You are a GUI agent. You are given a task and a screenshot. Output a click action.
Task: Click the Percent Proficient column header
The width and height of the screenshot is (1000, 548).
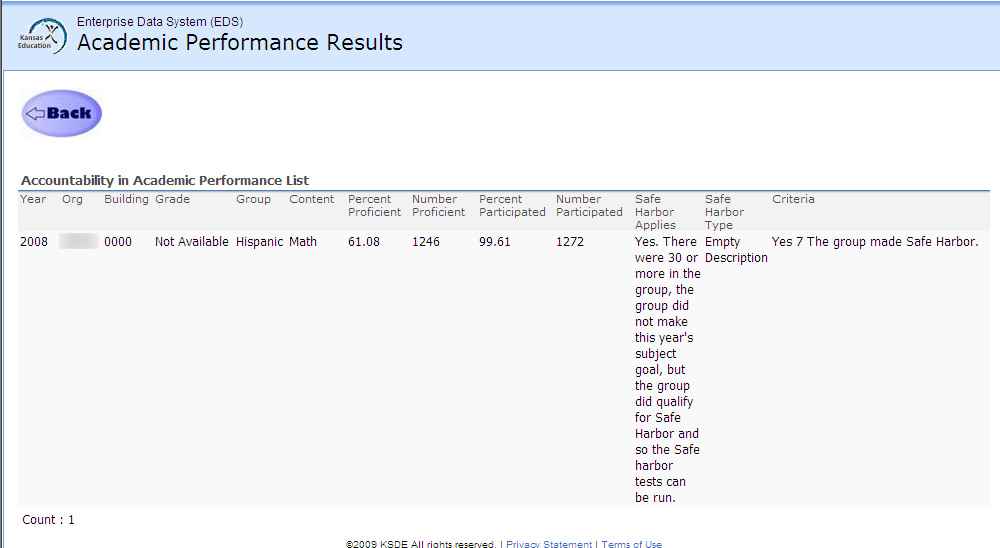[x=374, y=205]
